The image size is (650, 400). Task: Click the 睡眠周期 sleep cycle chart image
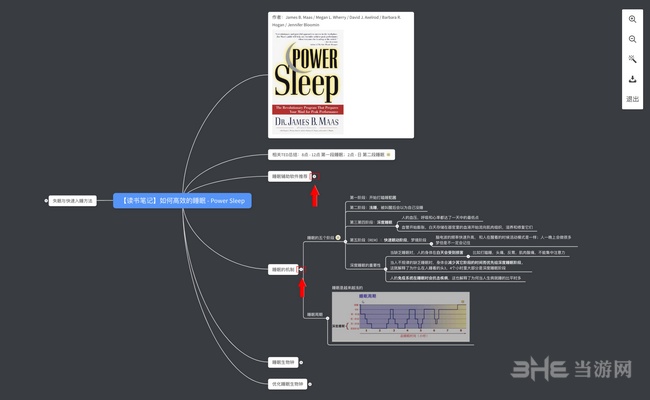coord(401,317)
